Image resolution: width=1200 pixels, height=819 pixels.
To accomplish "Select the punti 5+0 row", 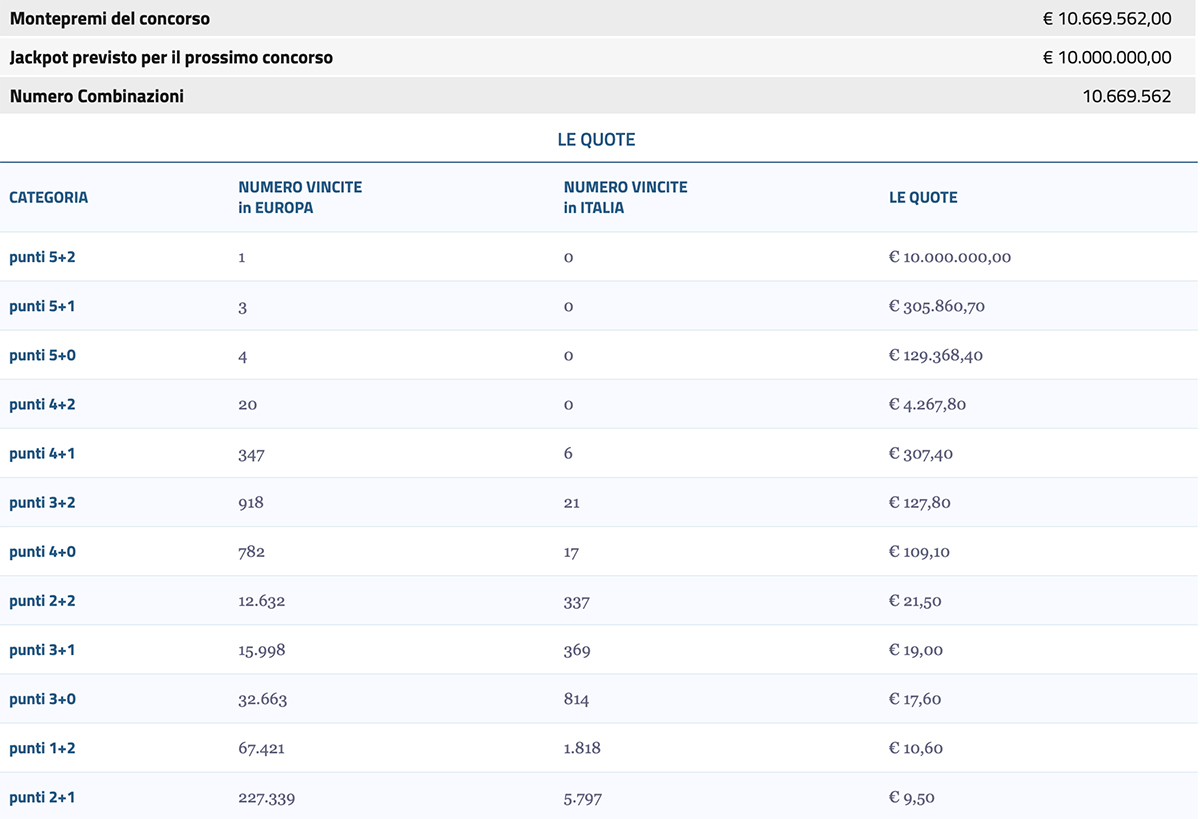I will 41,355.
